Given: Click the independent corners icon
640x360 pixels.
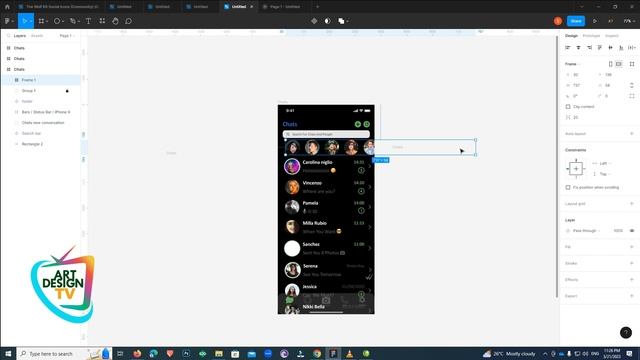Looking at the screenshot, I should point(632,96).
